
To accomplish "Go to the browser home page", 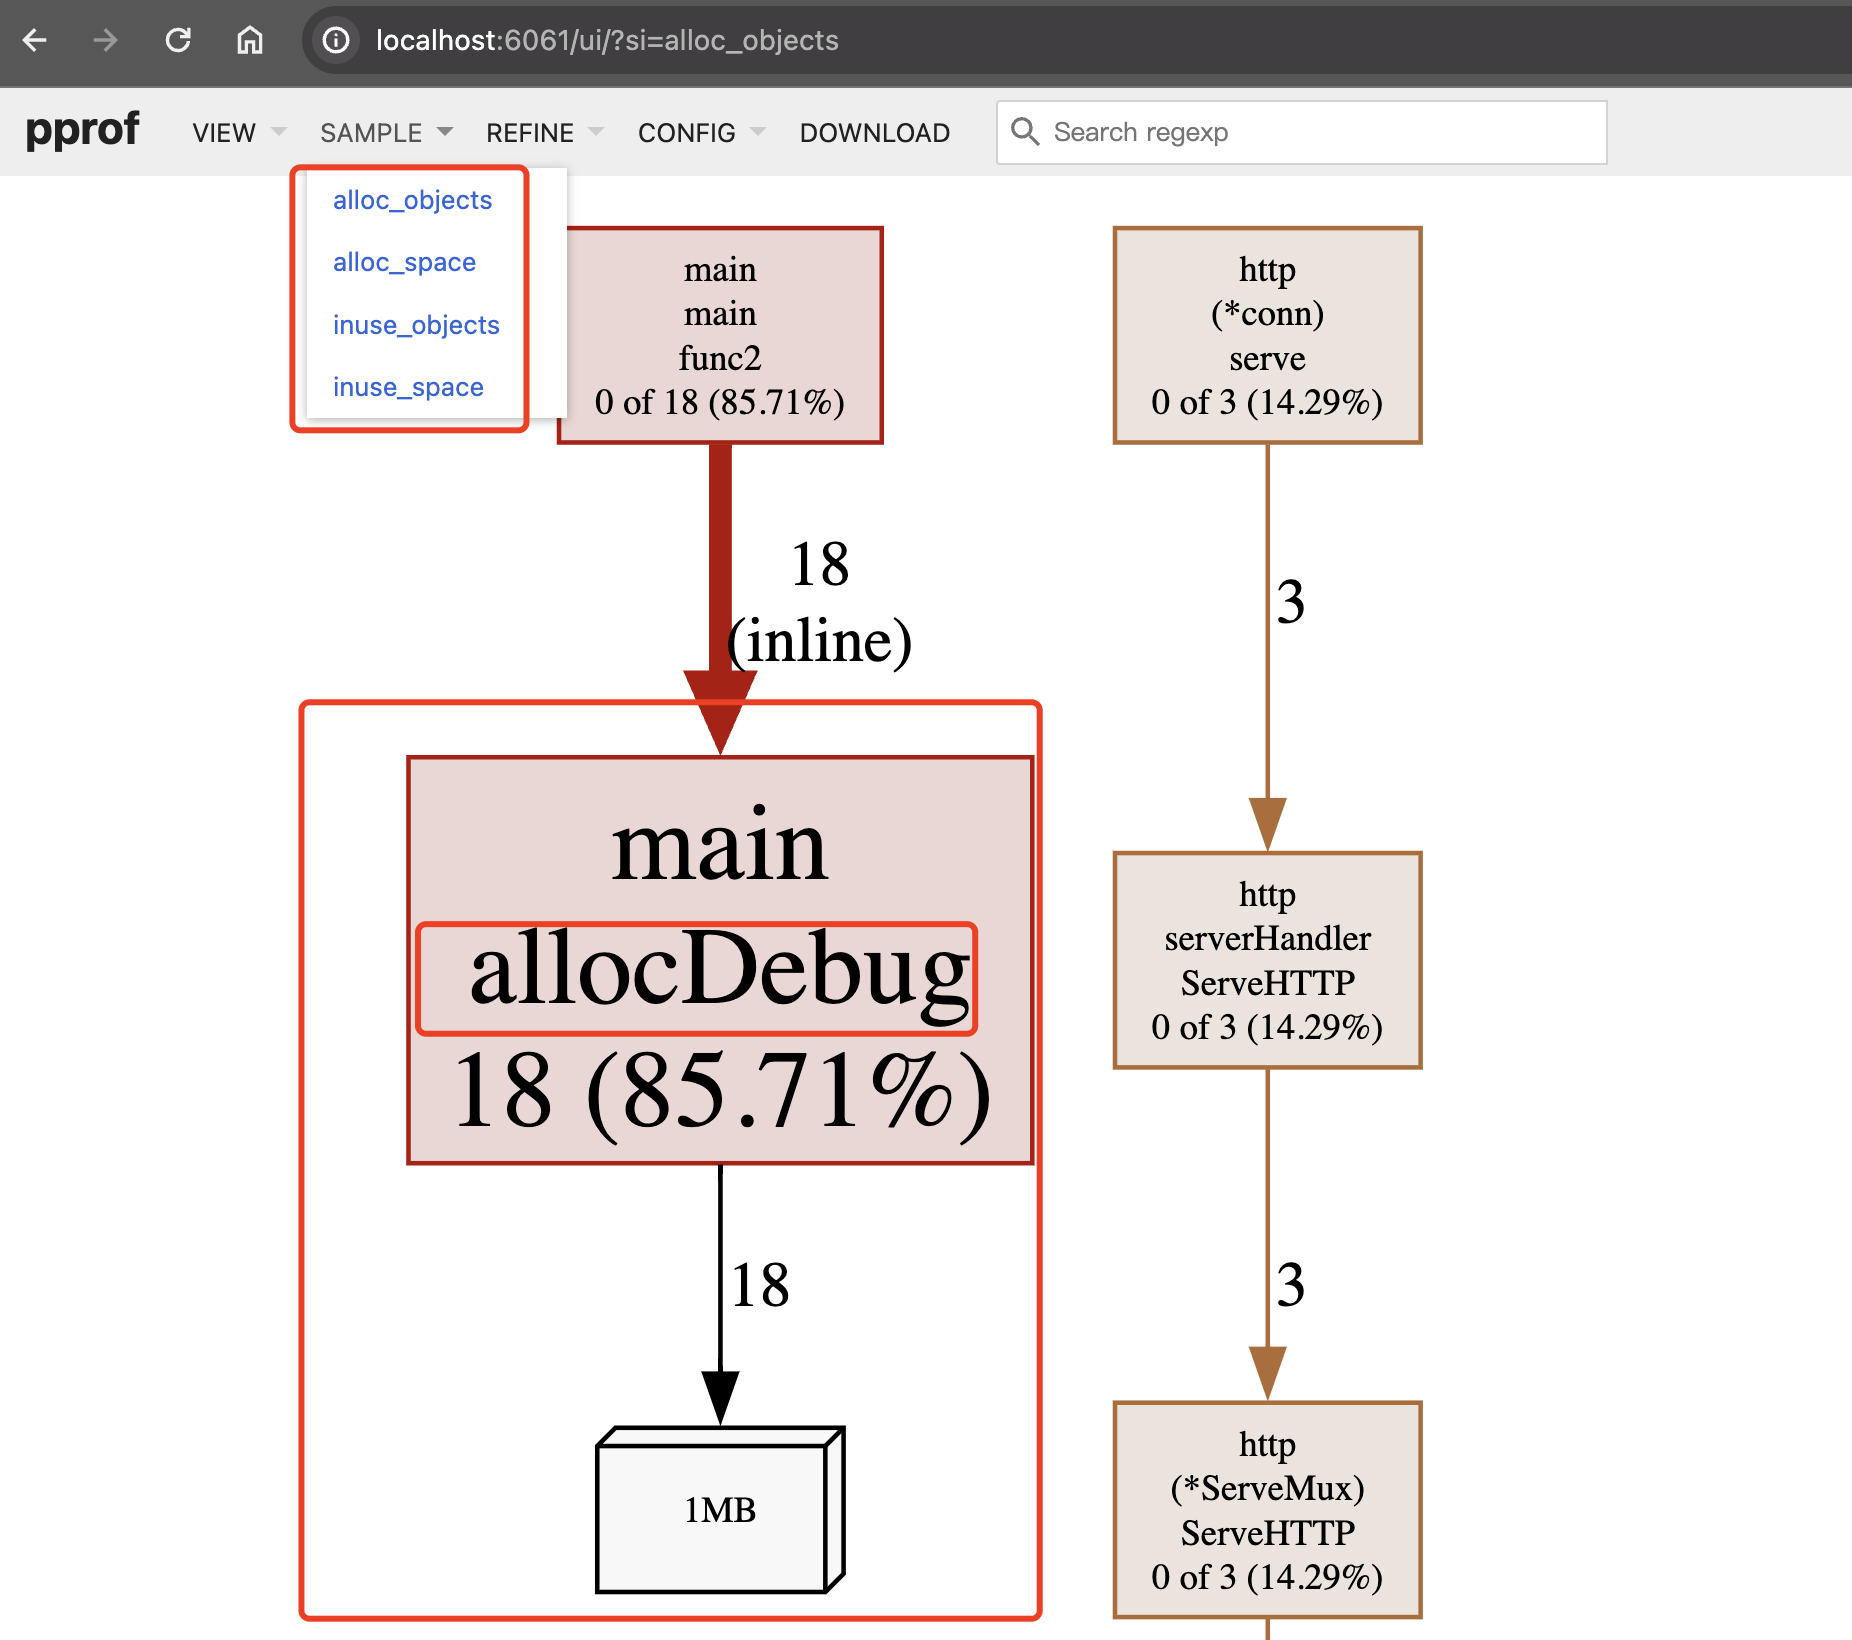I will [249, 40].
